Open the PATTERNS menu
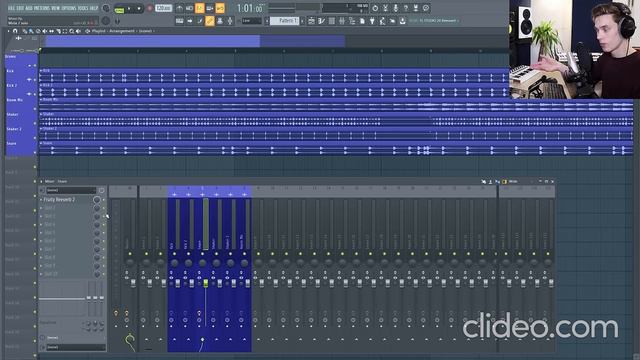The image size is (640, 360). coord(43,8)
